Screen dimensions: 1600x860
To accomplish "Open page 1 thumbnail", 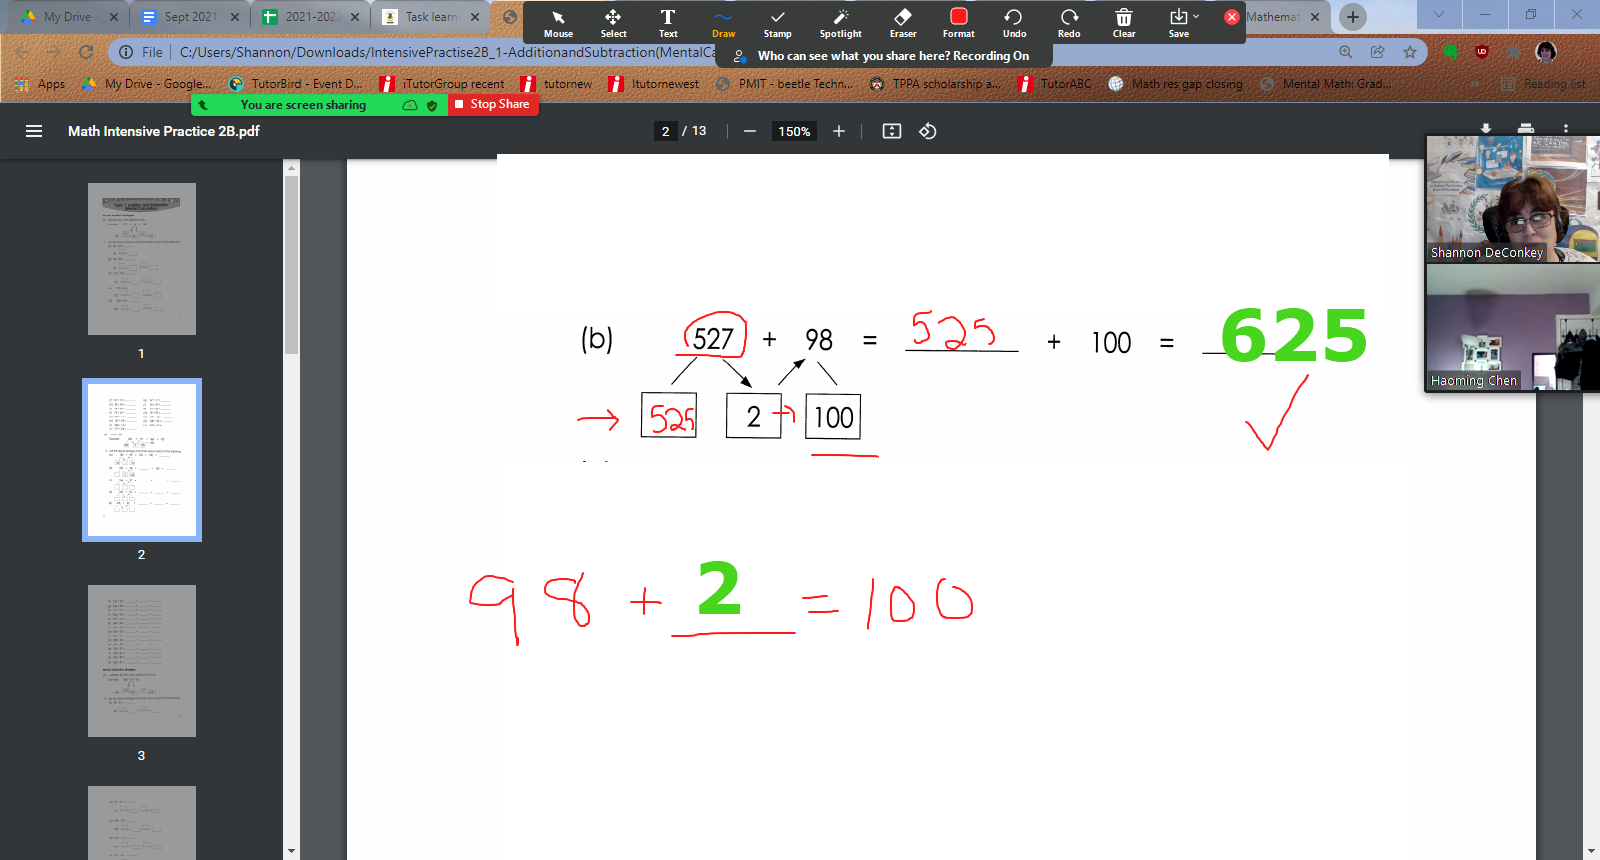I will [142, 259].
